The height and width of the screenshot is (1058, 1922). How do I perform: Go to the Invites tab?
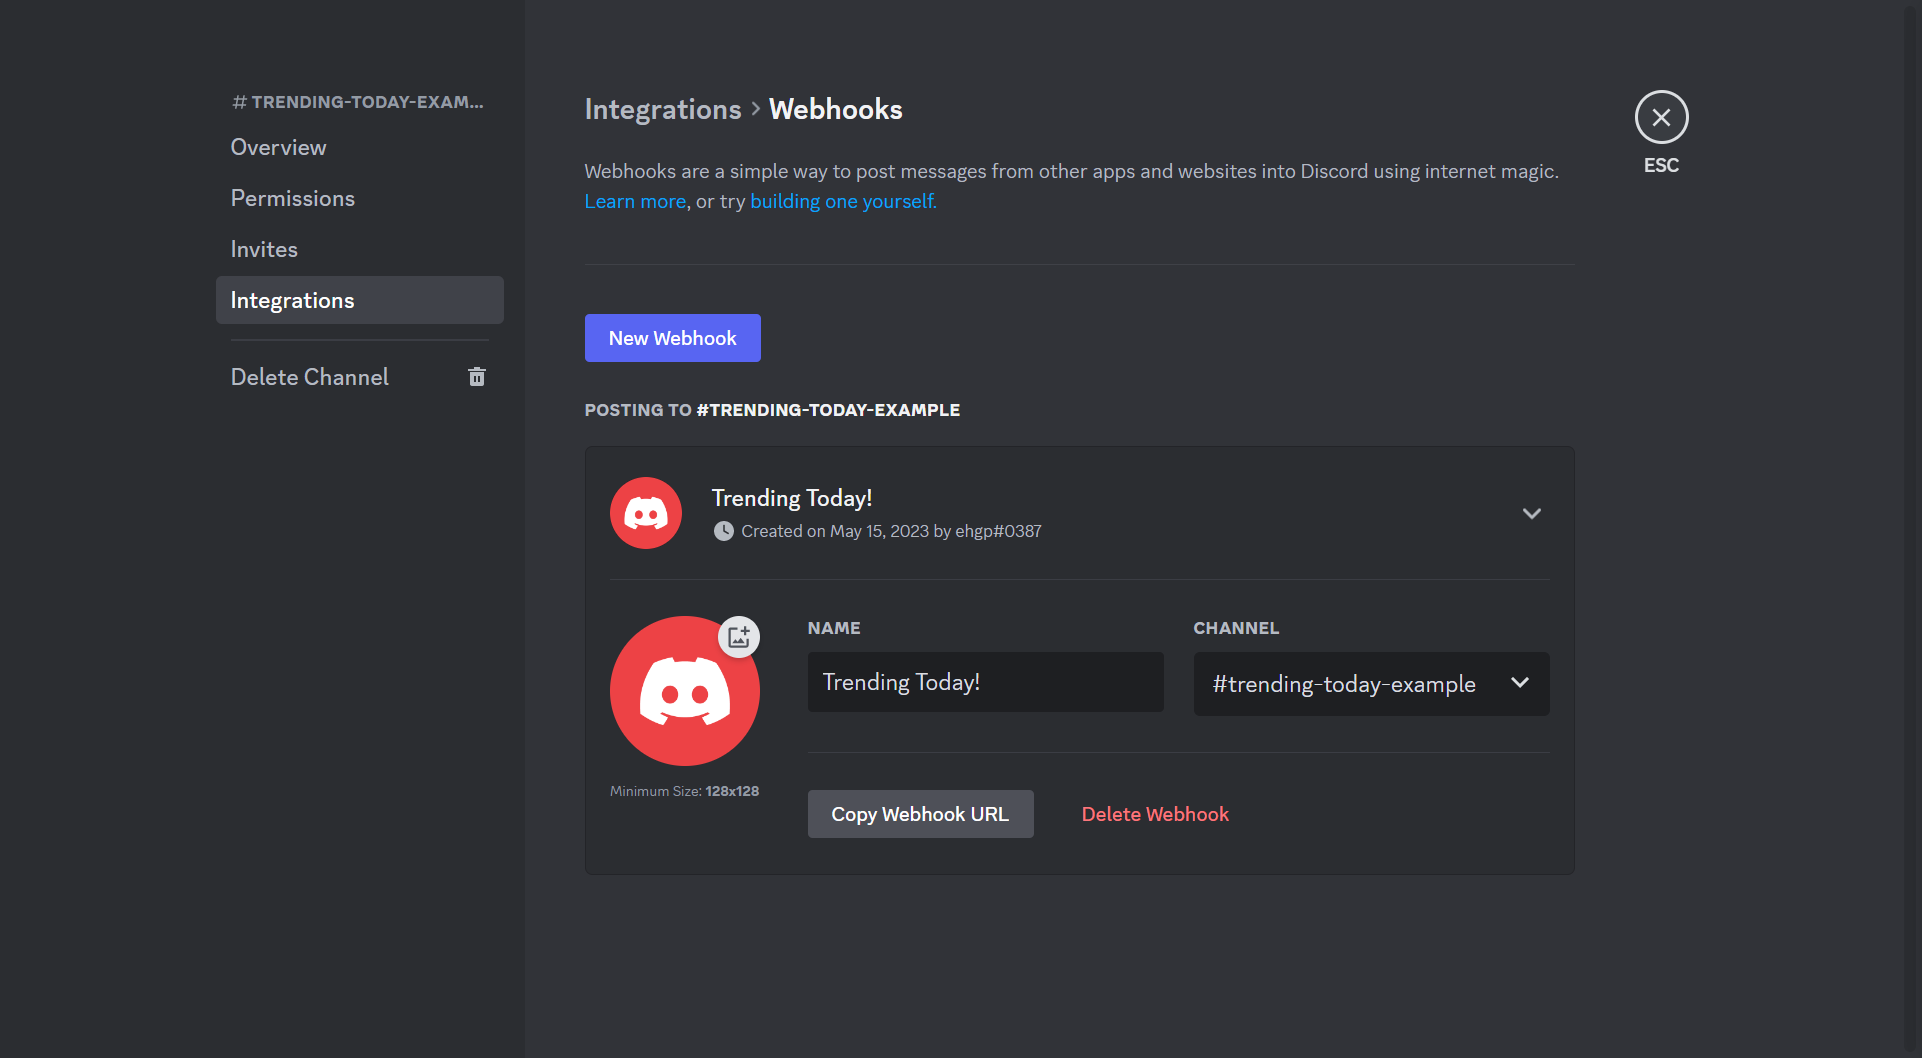point(360,249)
